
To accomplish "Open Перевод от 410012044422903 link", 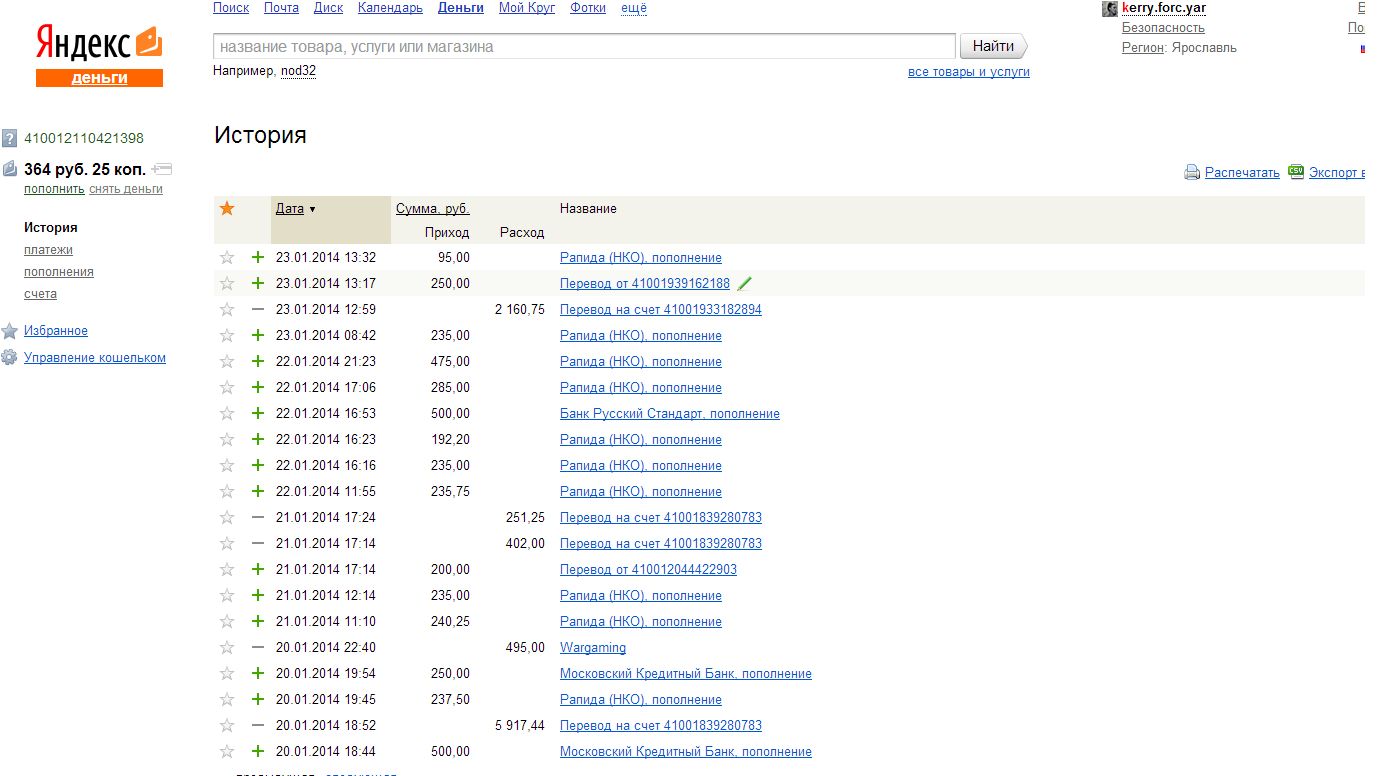I will coord(648,569).
